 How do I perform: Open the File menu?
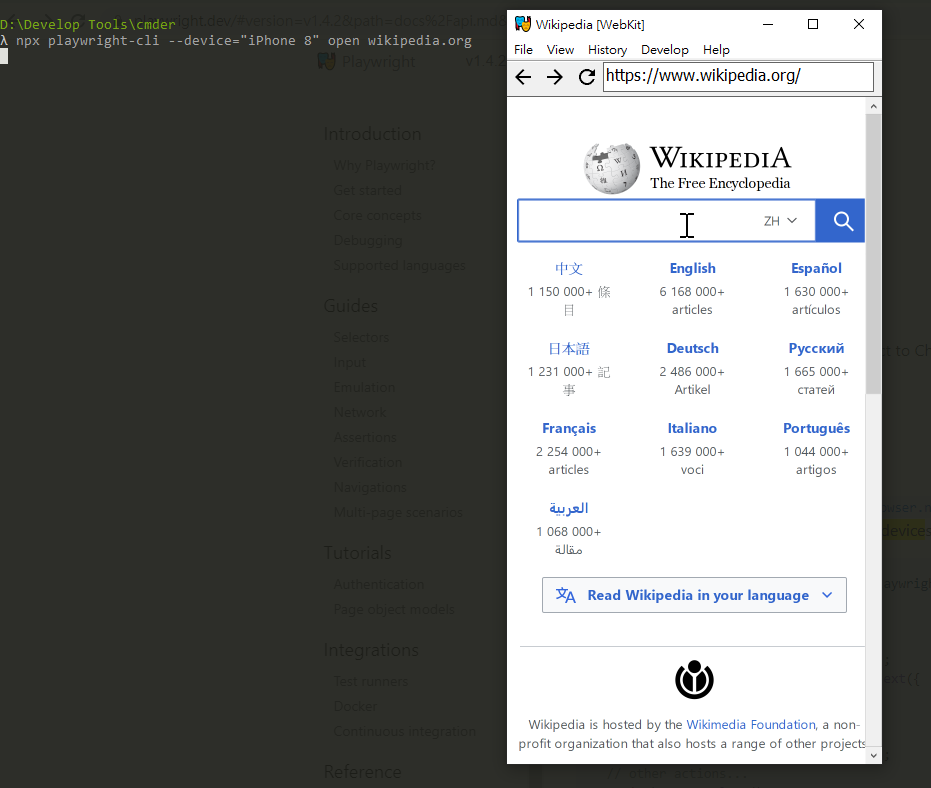coord(523,50)
